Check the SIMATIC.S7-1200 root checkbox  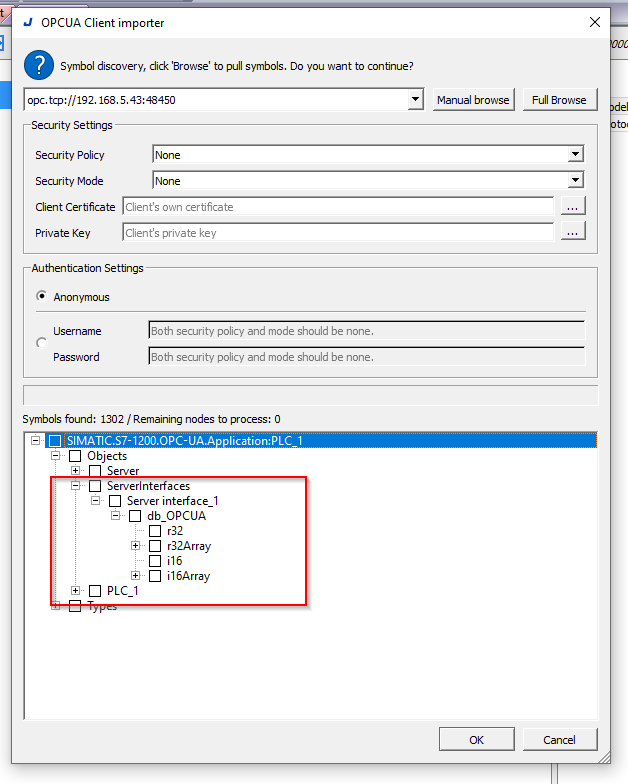point(55,440)
